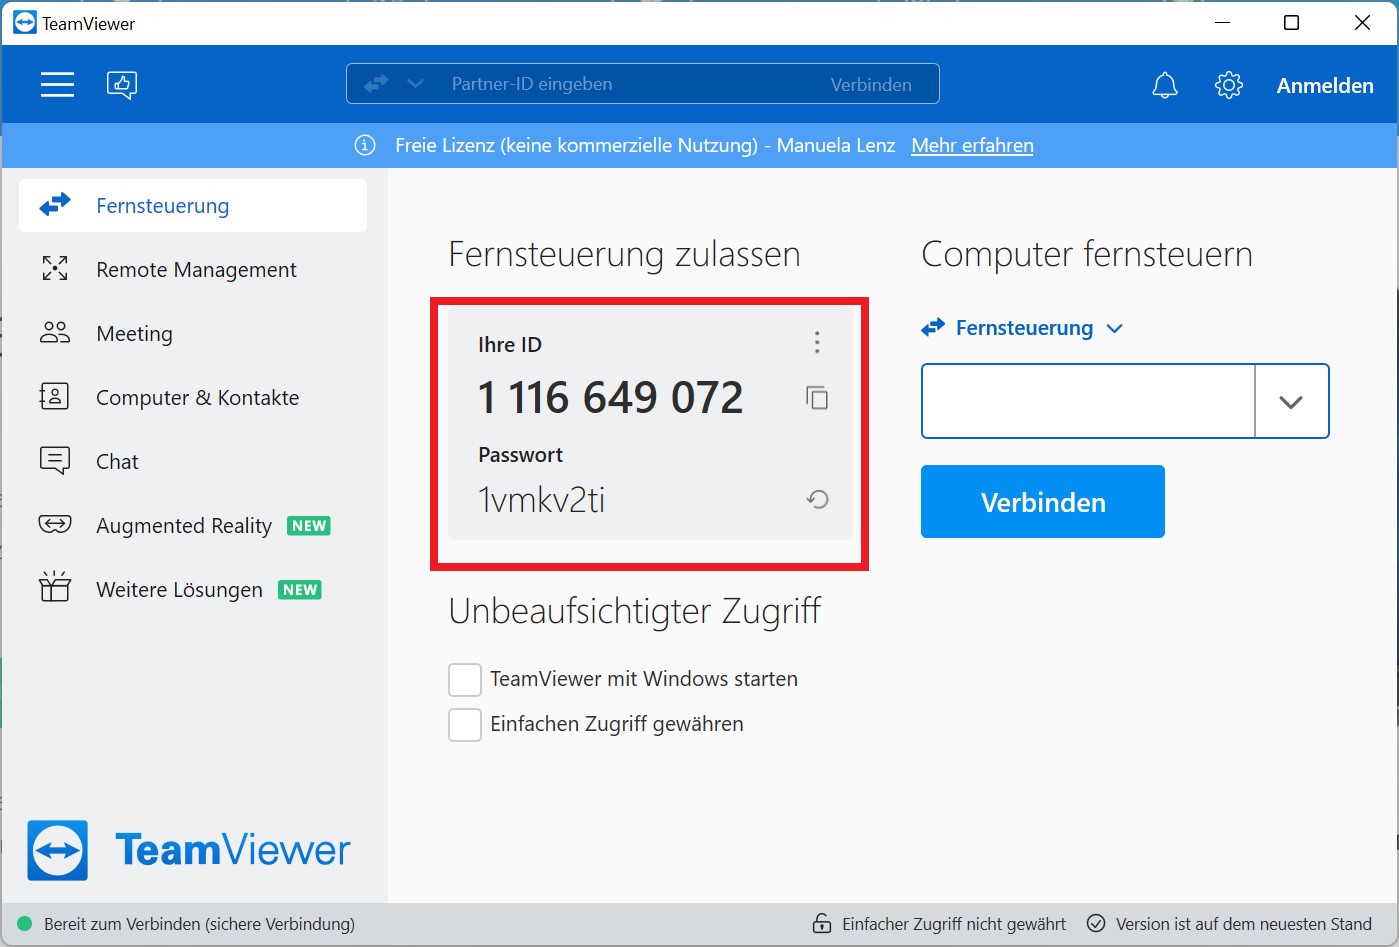This screenshot has height=947, width=1399.
Task: Follow the Mehr erfahren link
Action: 972,146
